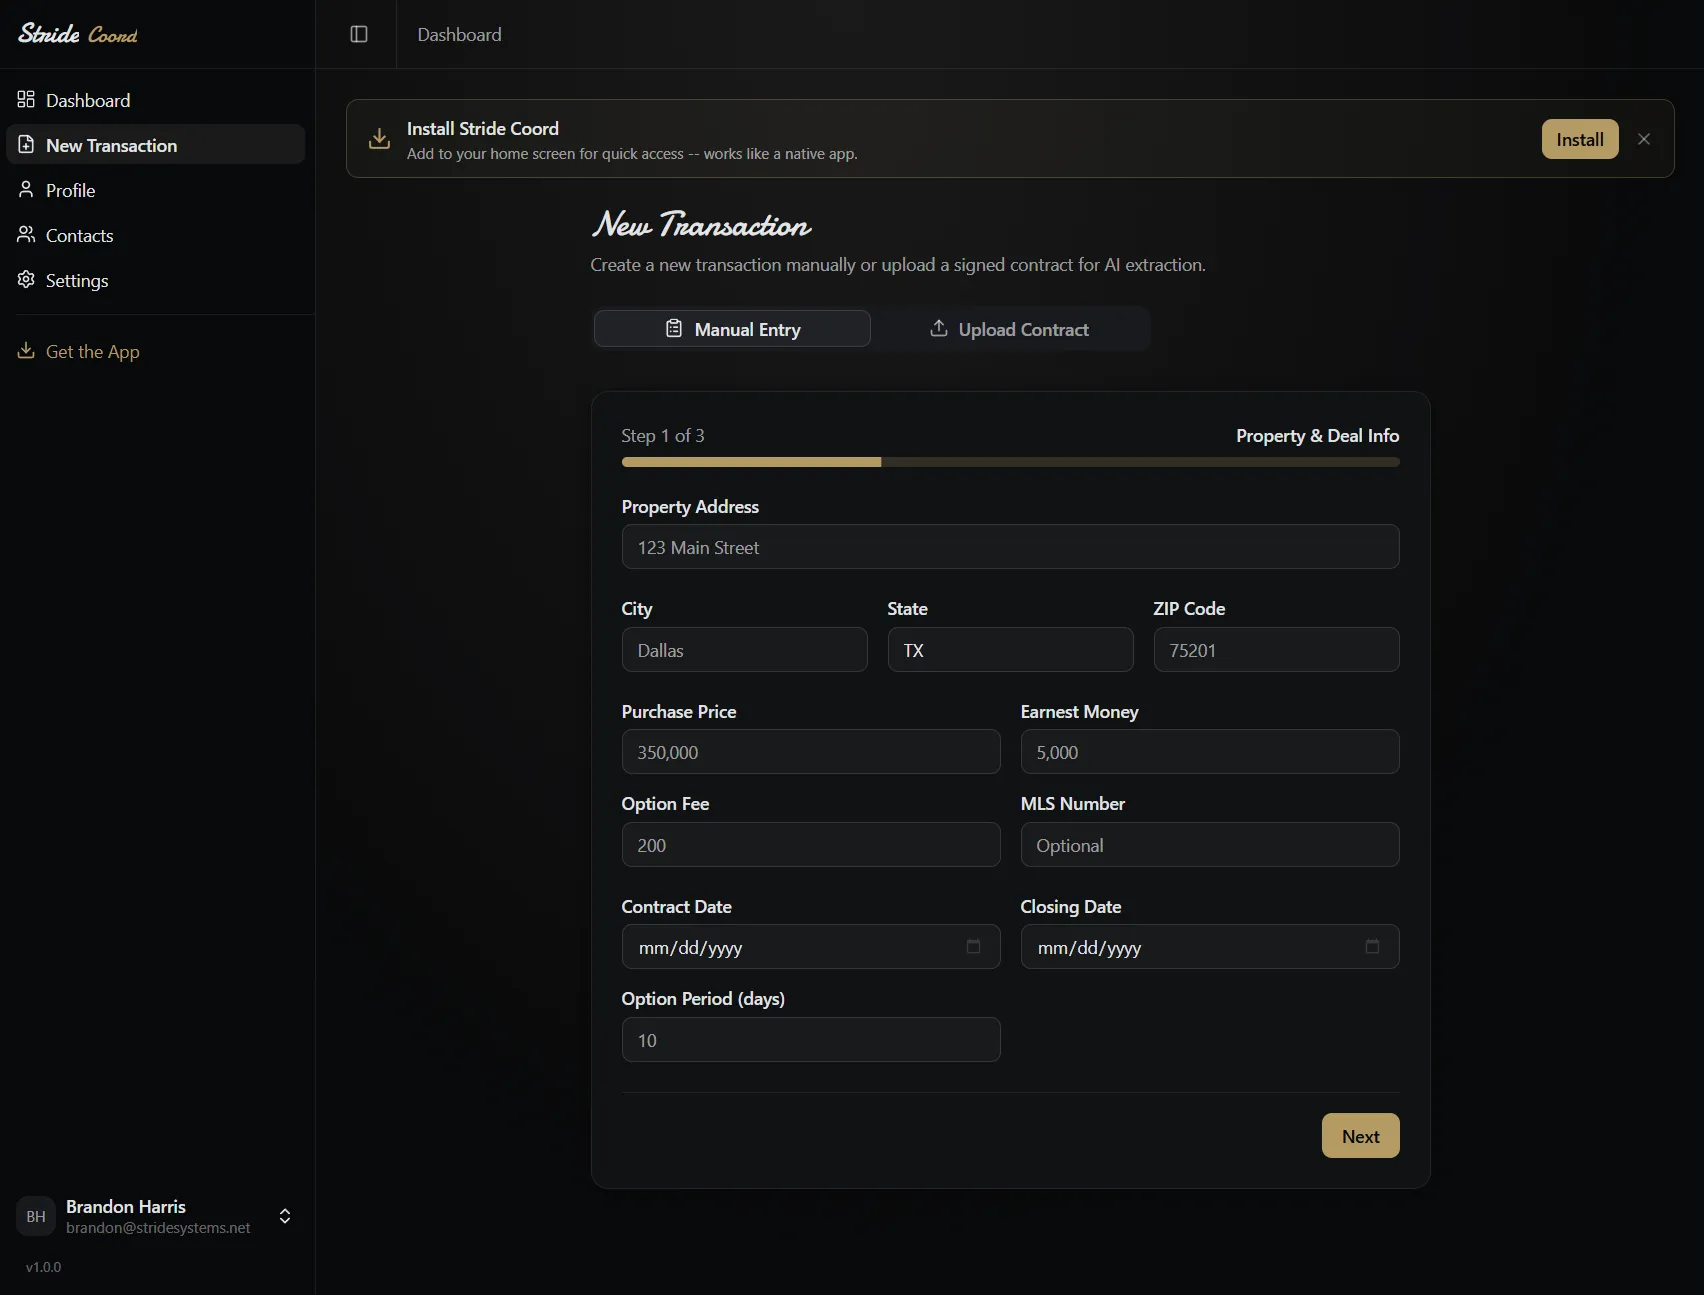Open Settings via the gear icon
1704x1295 pixels.
tap(25, 280)
